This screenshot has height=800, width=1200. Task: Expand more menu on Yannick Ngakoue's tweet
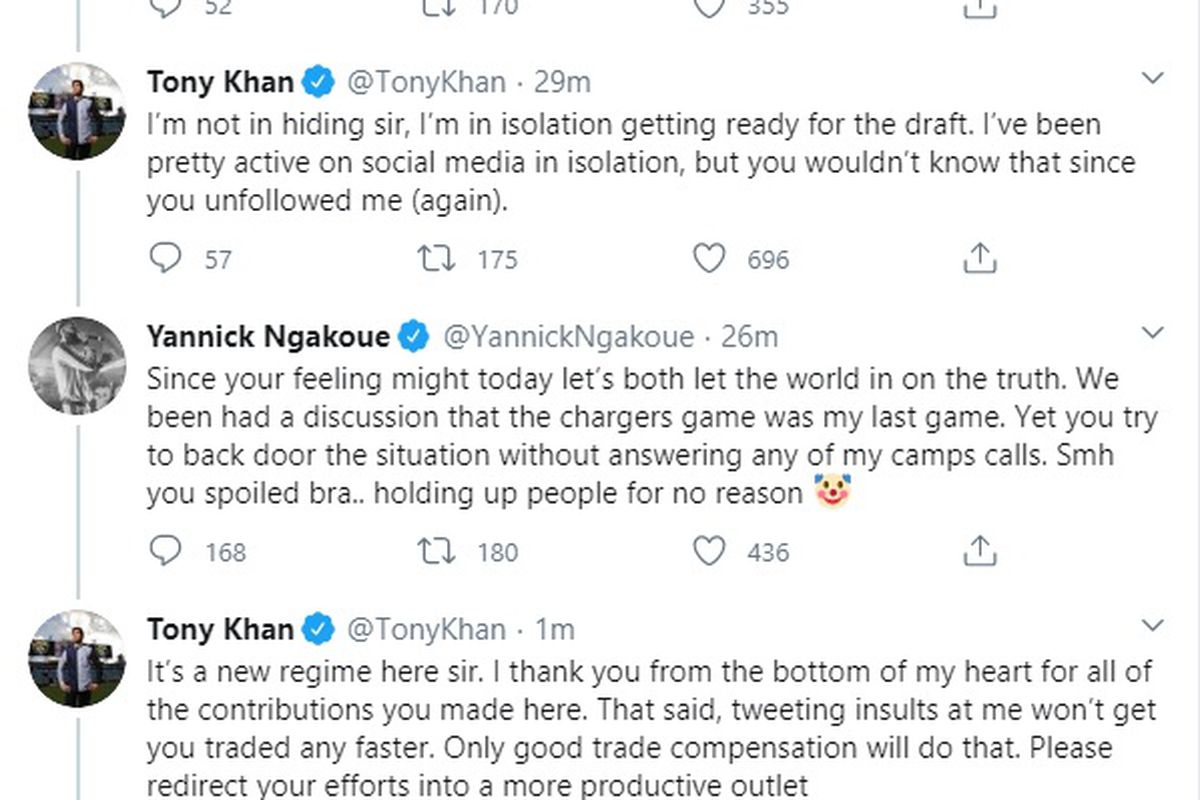pyautogui.click(x=1153, y=333)
